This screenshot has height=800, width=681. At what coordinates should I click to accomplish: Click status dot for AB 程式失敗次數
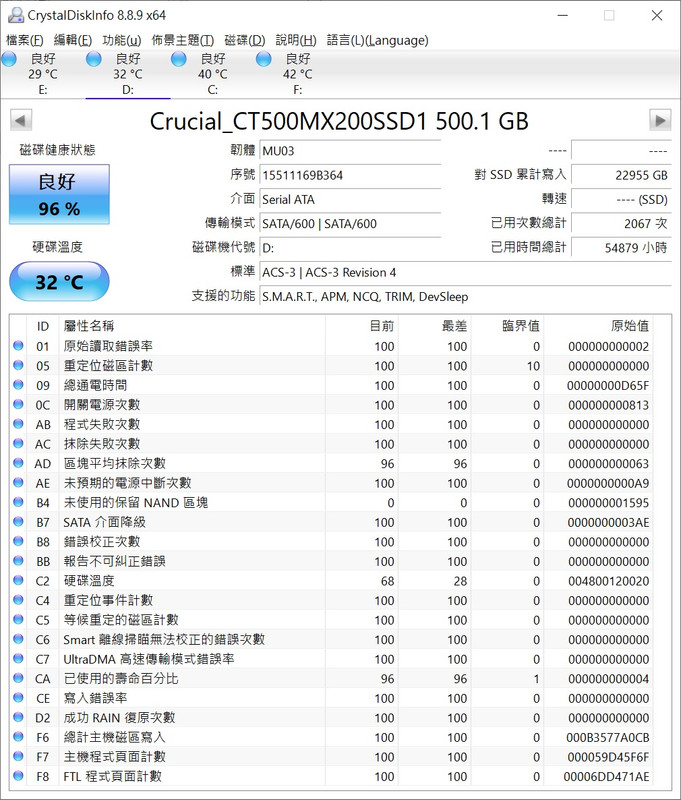(x=18, y=423)
